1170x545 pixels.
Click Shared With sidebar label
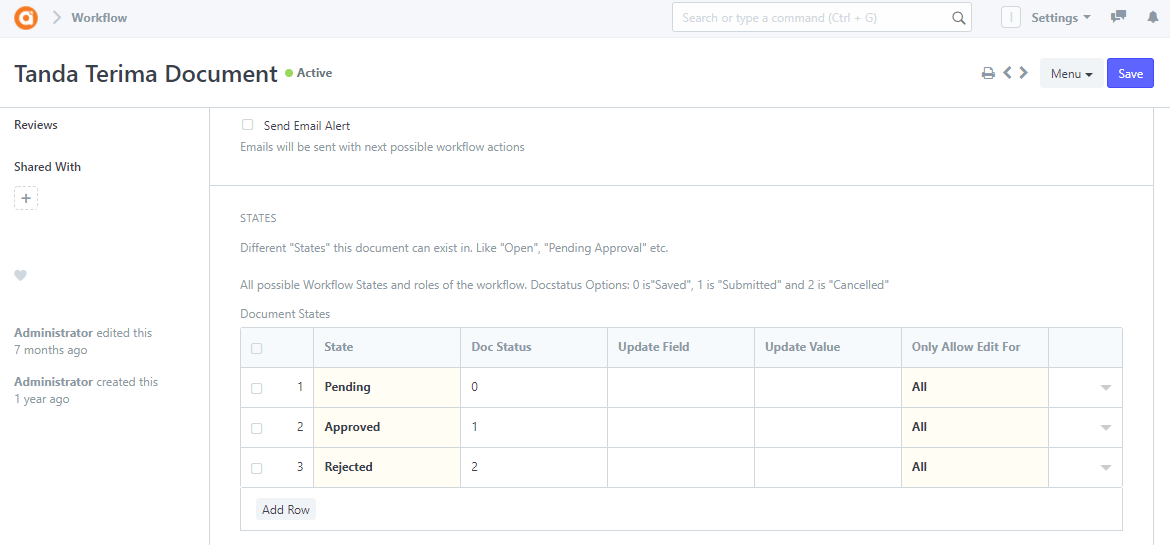click(x=48, y=167)
